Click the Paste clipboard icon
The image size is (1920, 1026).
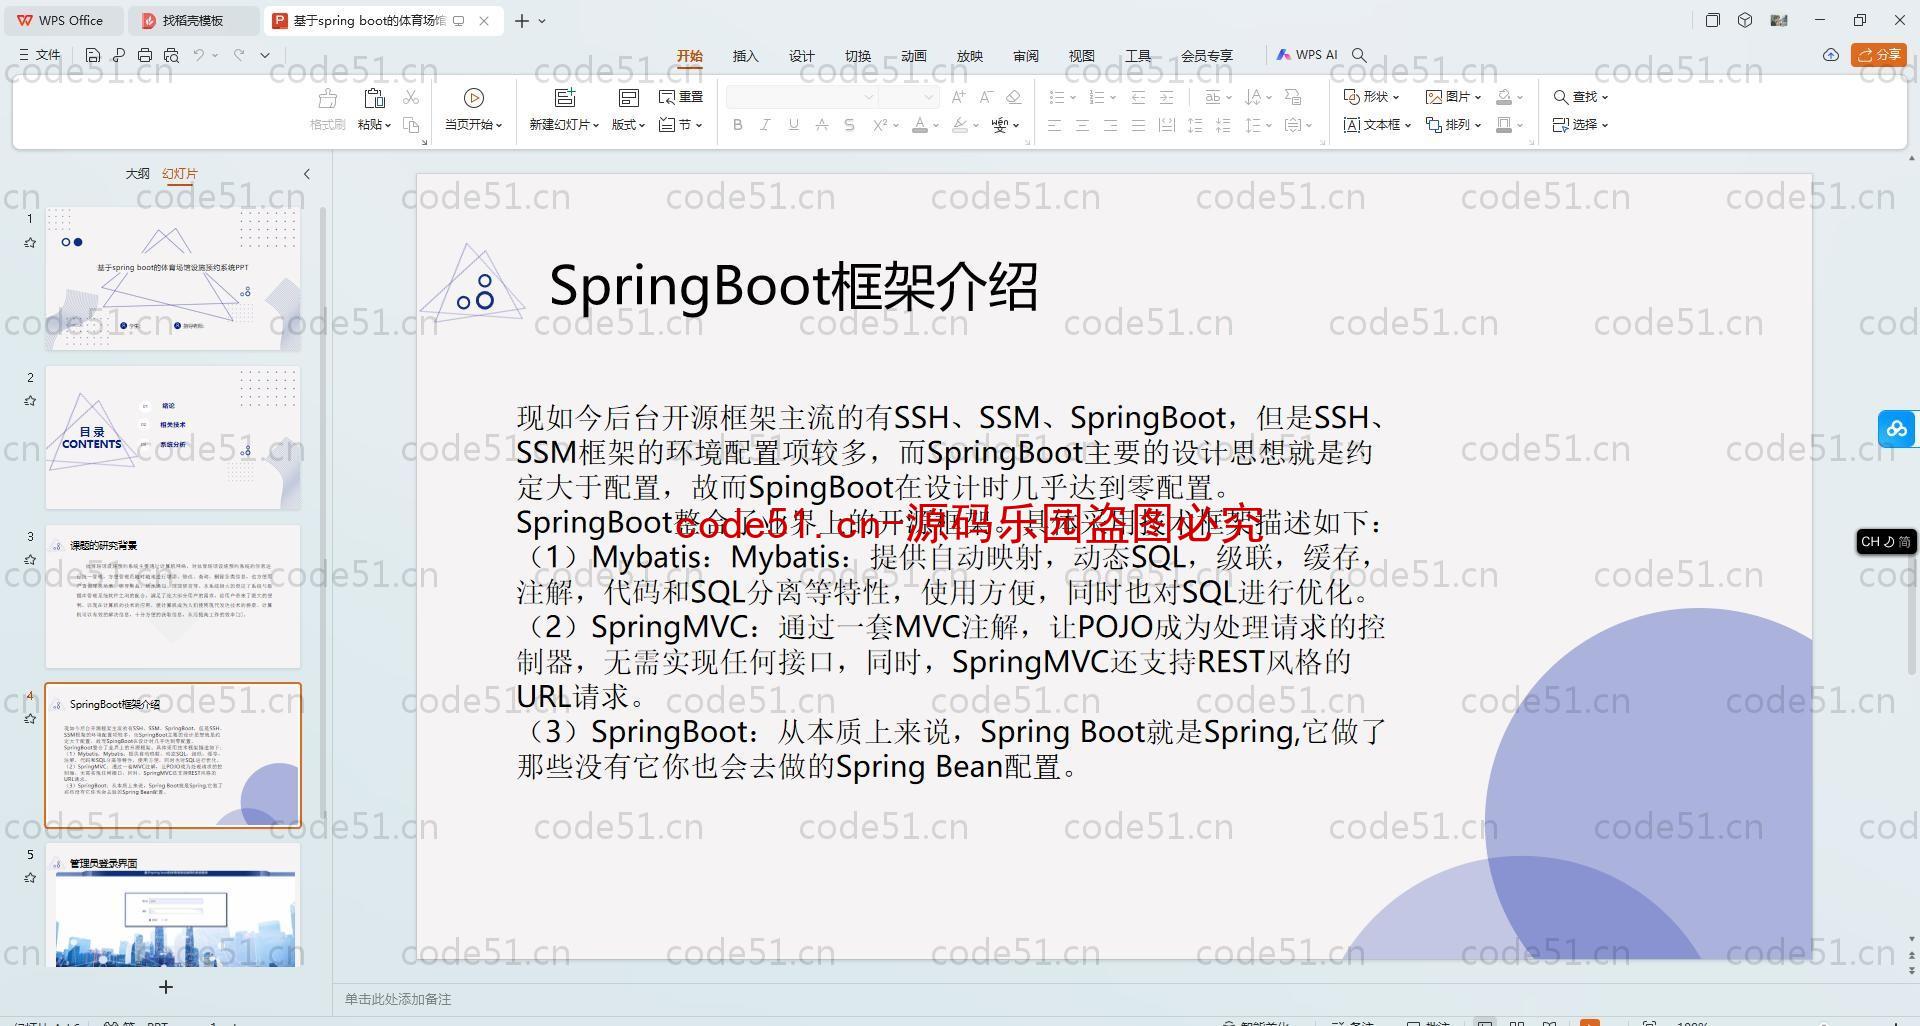[374, 98]
